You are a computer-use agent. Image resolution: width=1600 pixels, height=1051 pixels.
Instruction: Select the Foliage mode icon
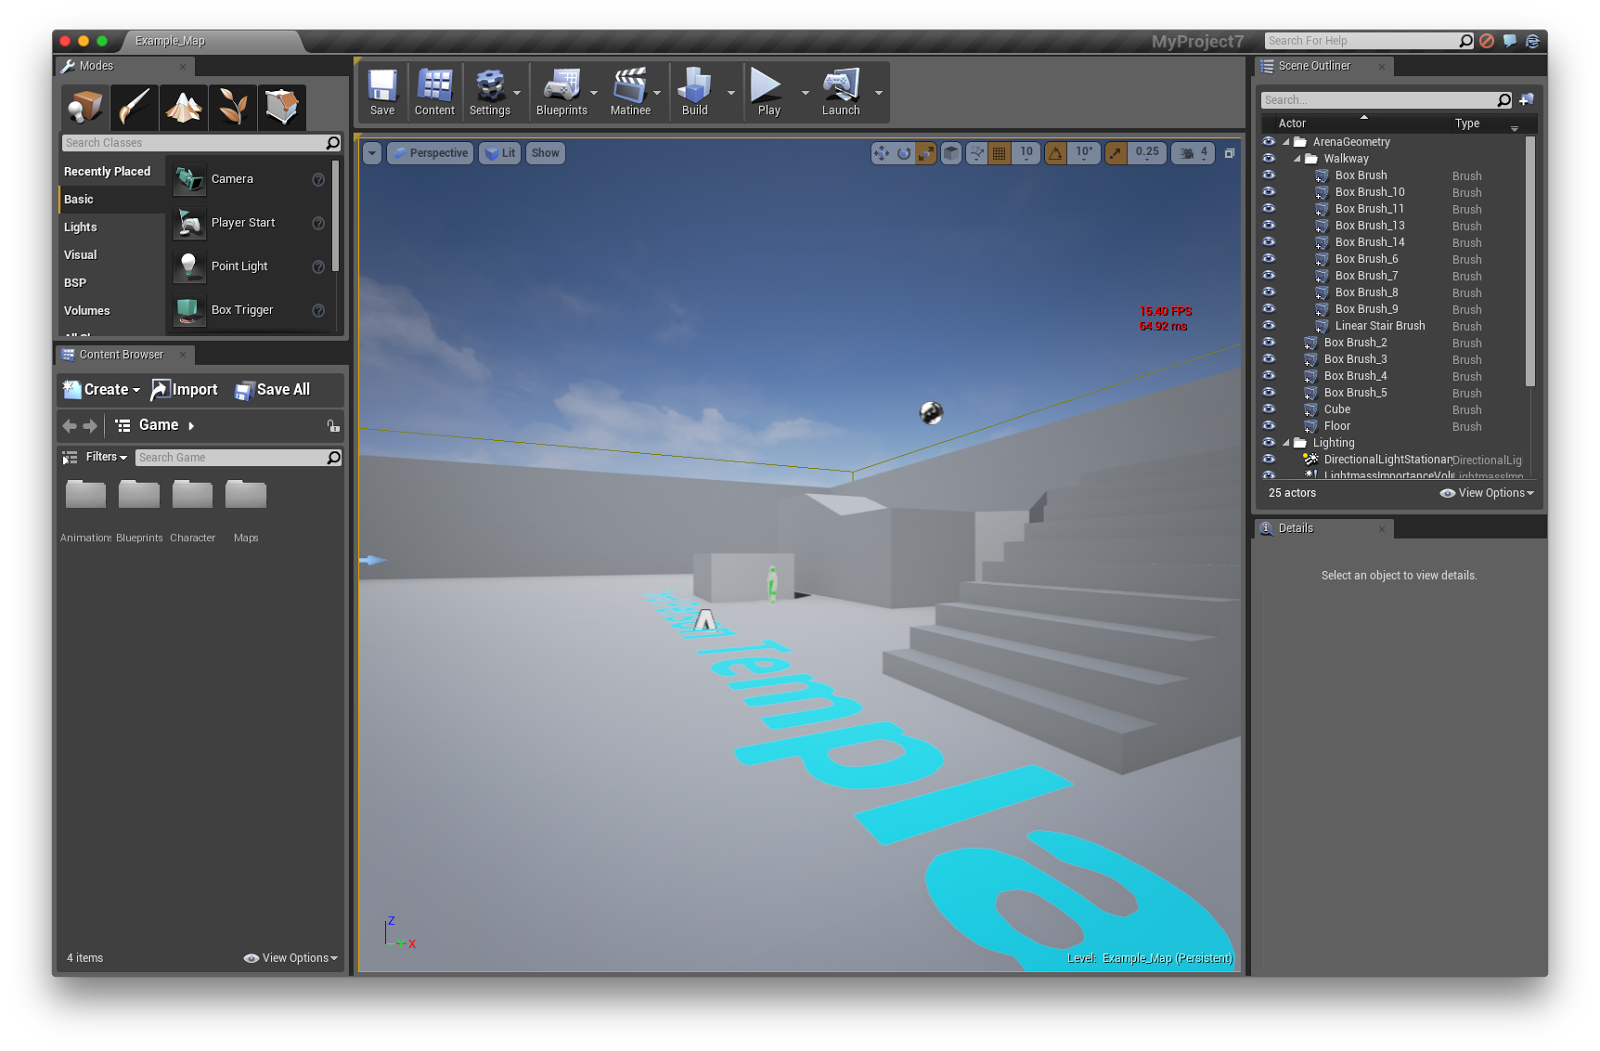(232, 106)
